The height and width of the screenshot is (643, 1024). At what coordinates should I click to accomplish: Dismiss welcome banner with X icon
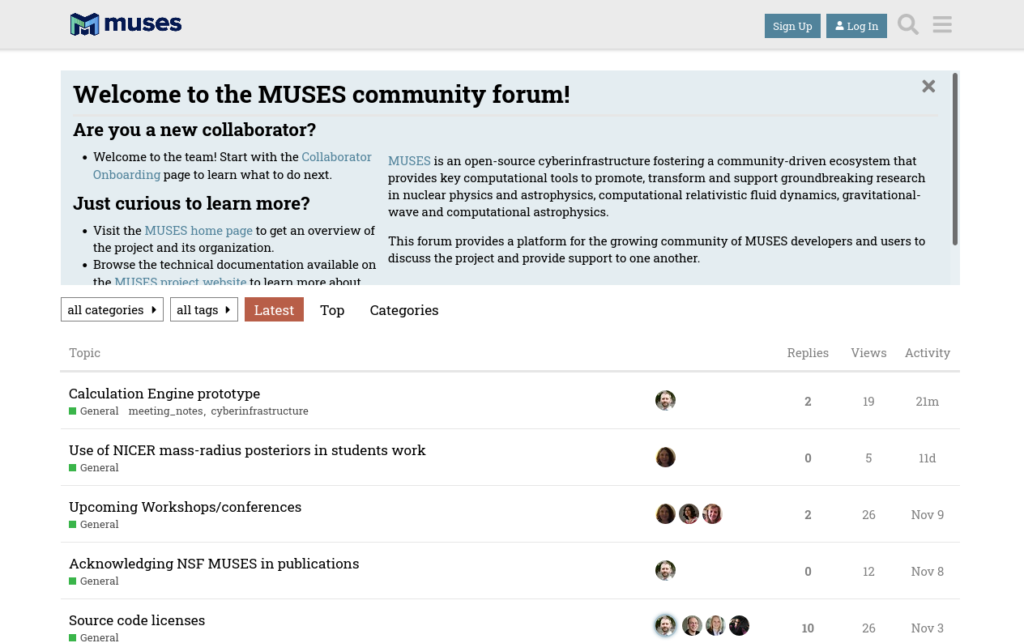[928, 86]
